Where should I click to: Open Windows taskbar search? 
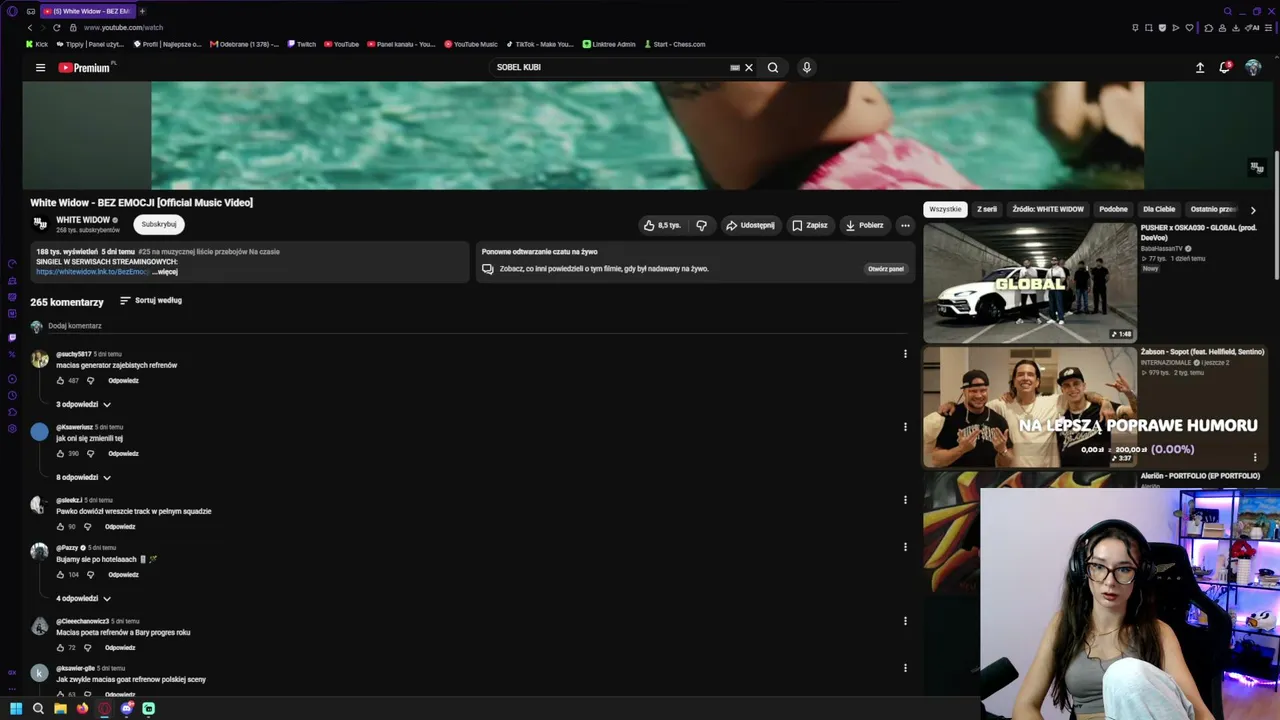(x=38, y=709)
